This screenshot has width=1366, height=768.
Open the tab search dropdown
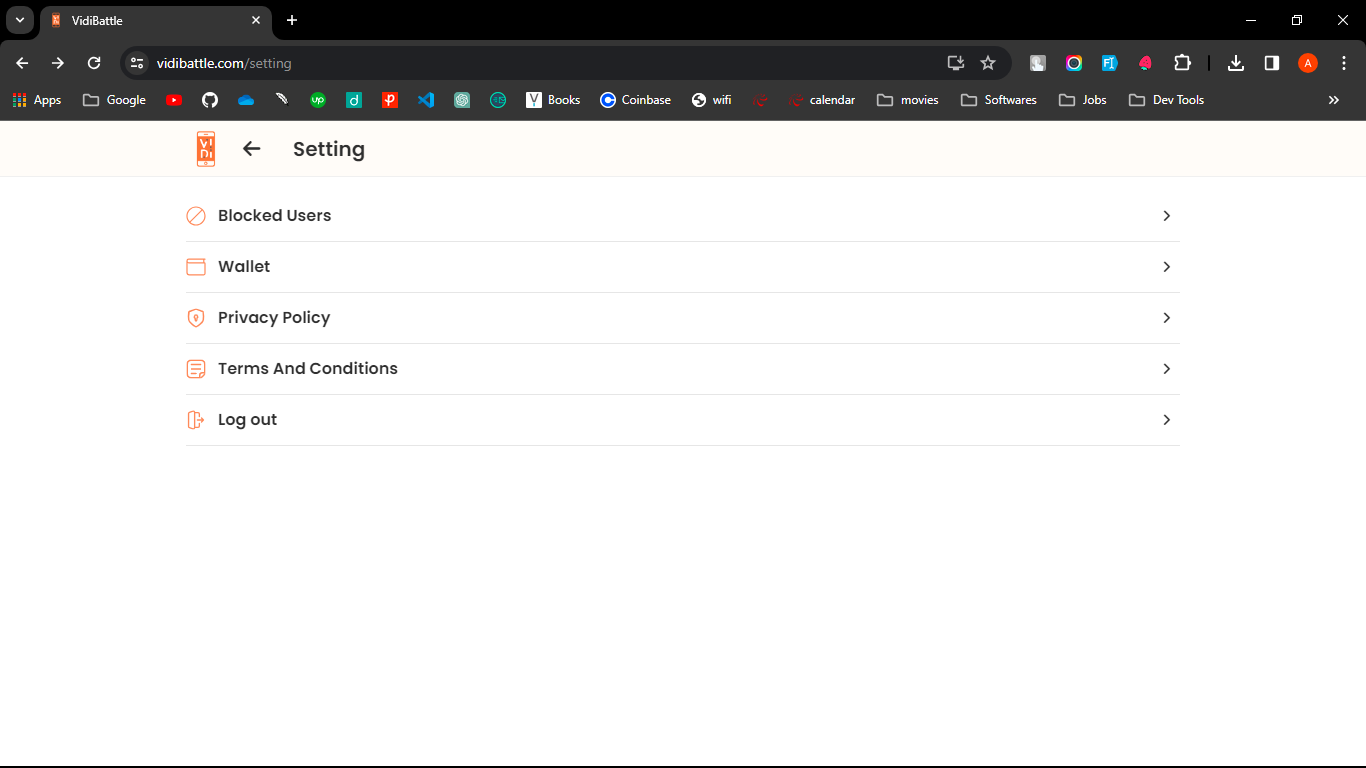tap(20, 20)
